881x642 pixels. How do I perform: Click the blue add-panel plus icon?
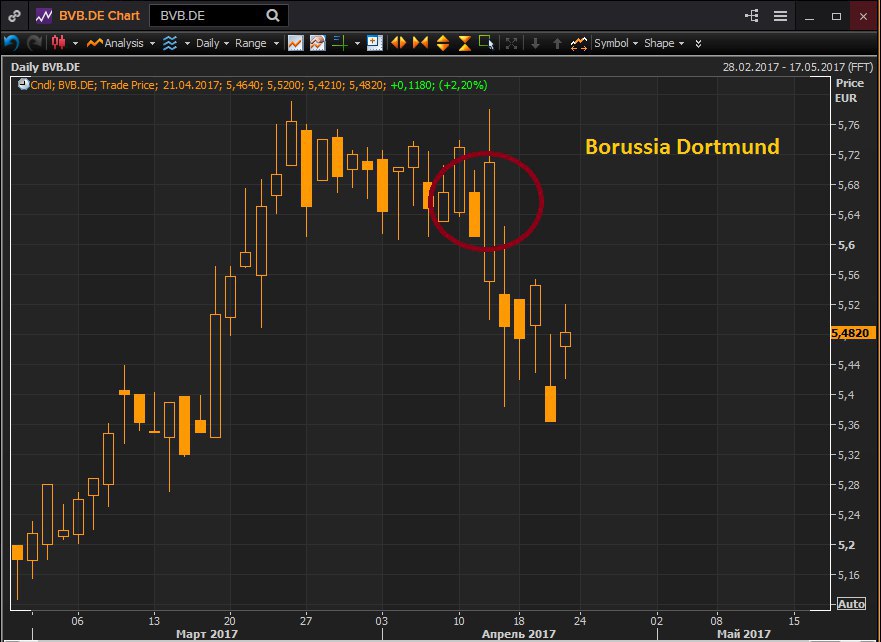pyautogui.click(x=374, y=43)
